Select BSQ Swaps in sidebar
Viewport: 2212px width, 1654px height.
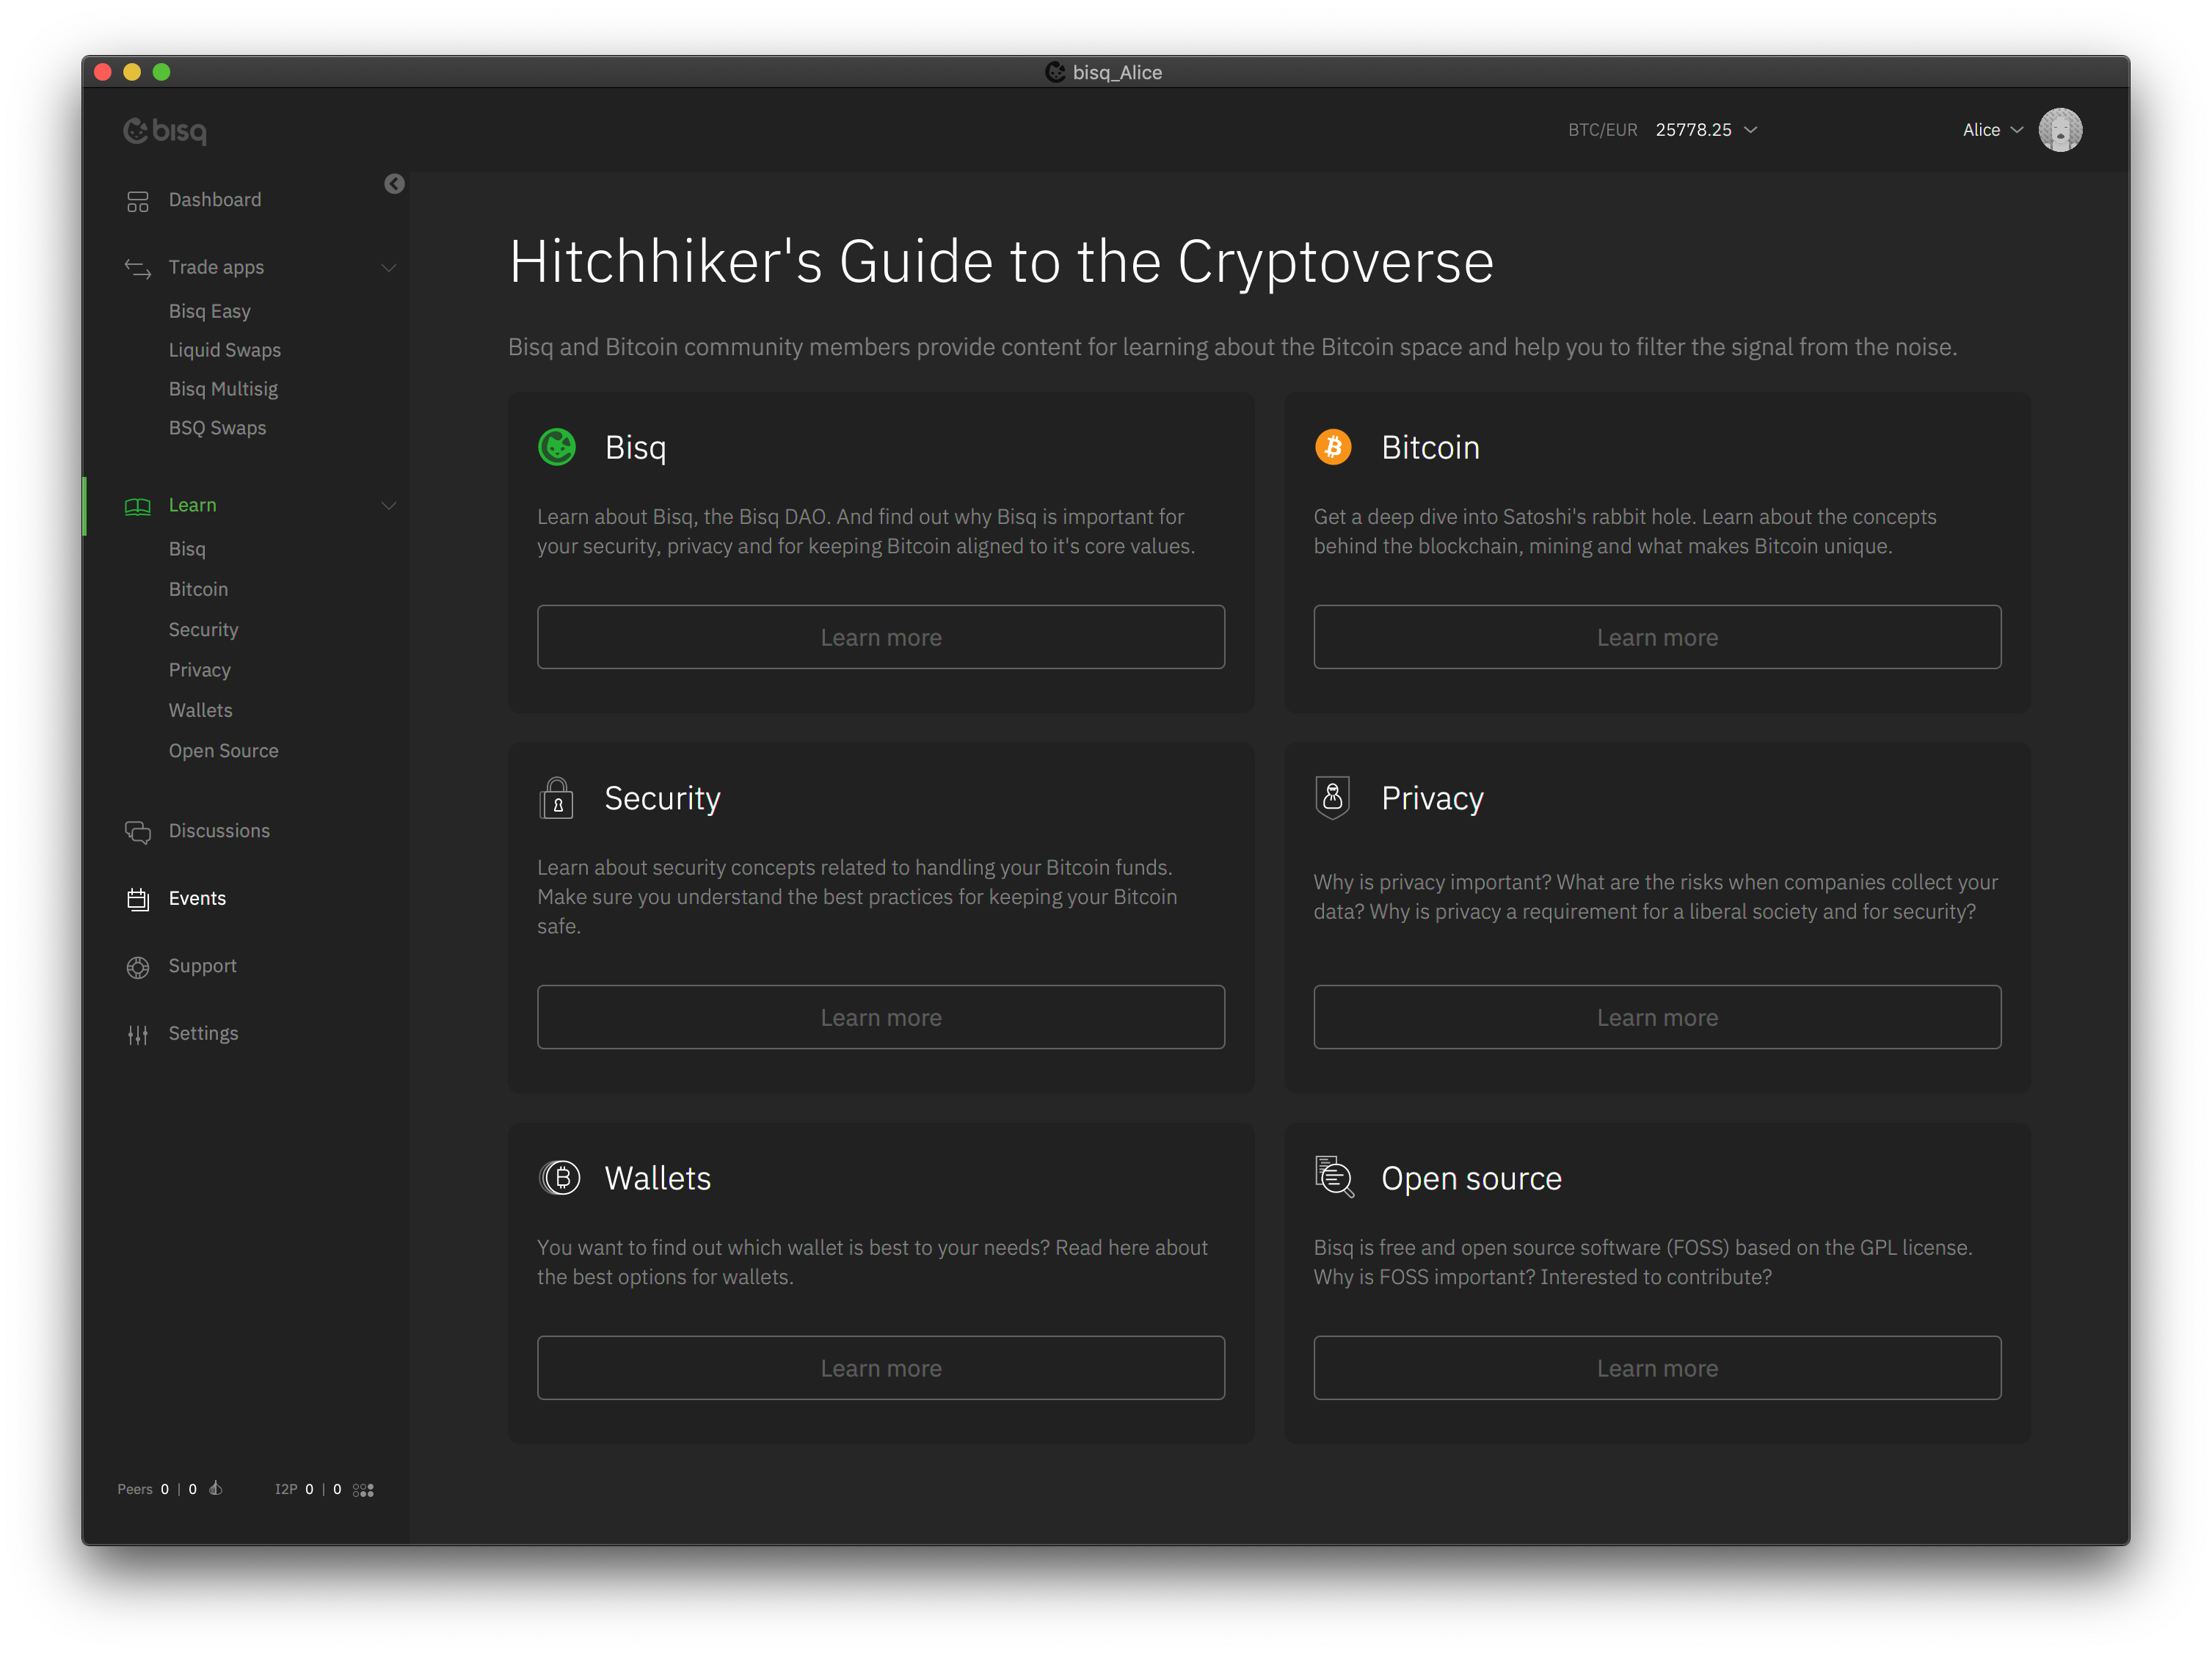pyautogui.click(x=217, y=428)
